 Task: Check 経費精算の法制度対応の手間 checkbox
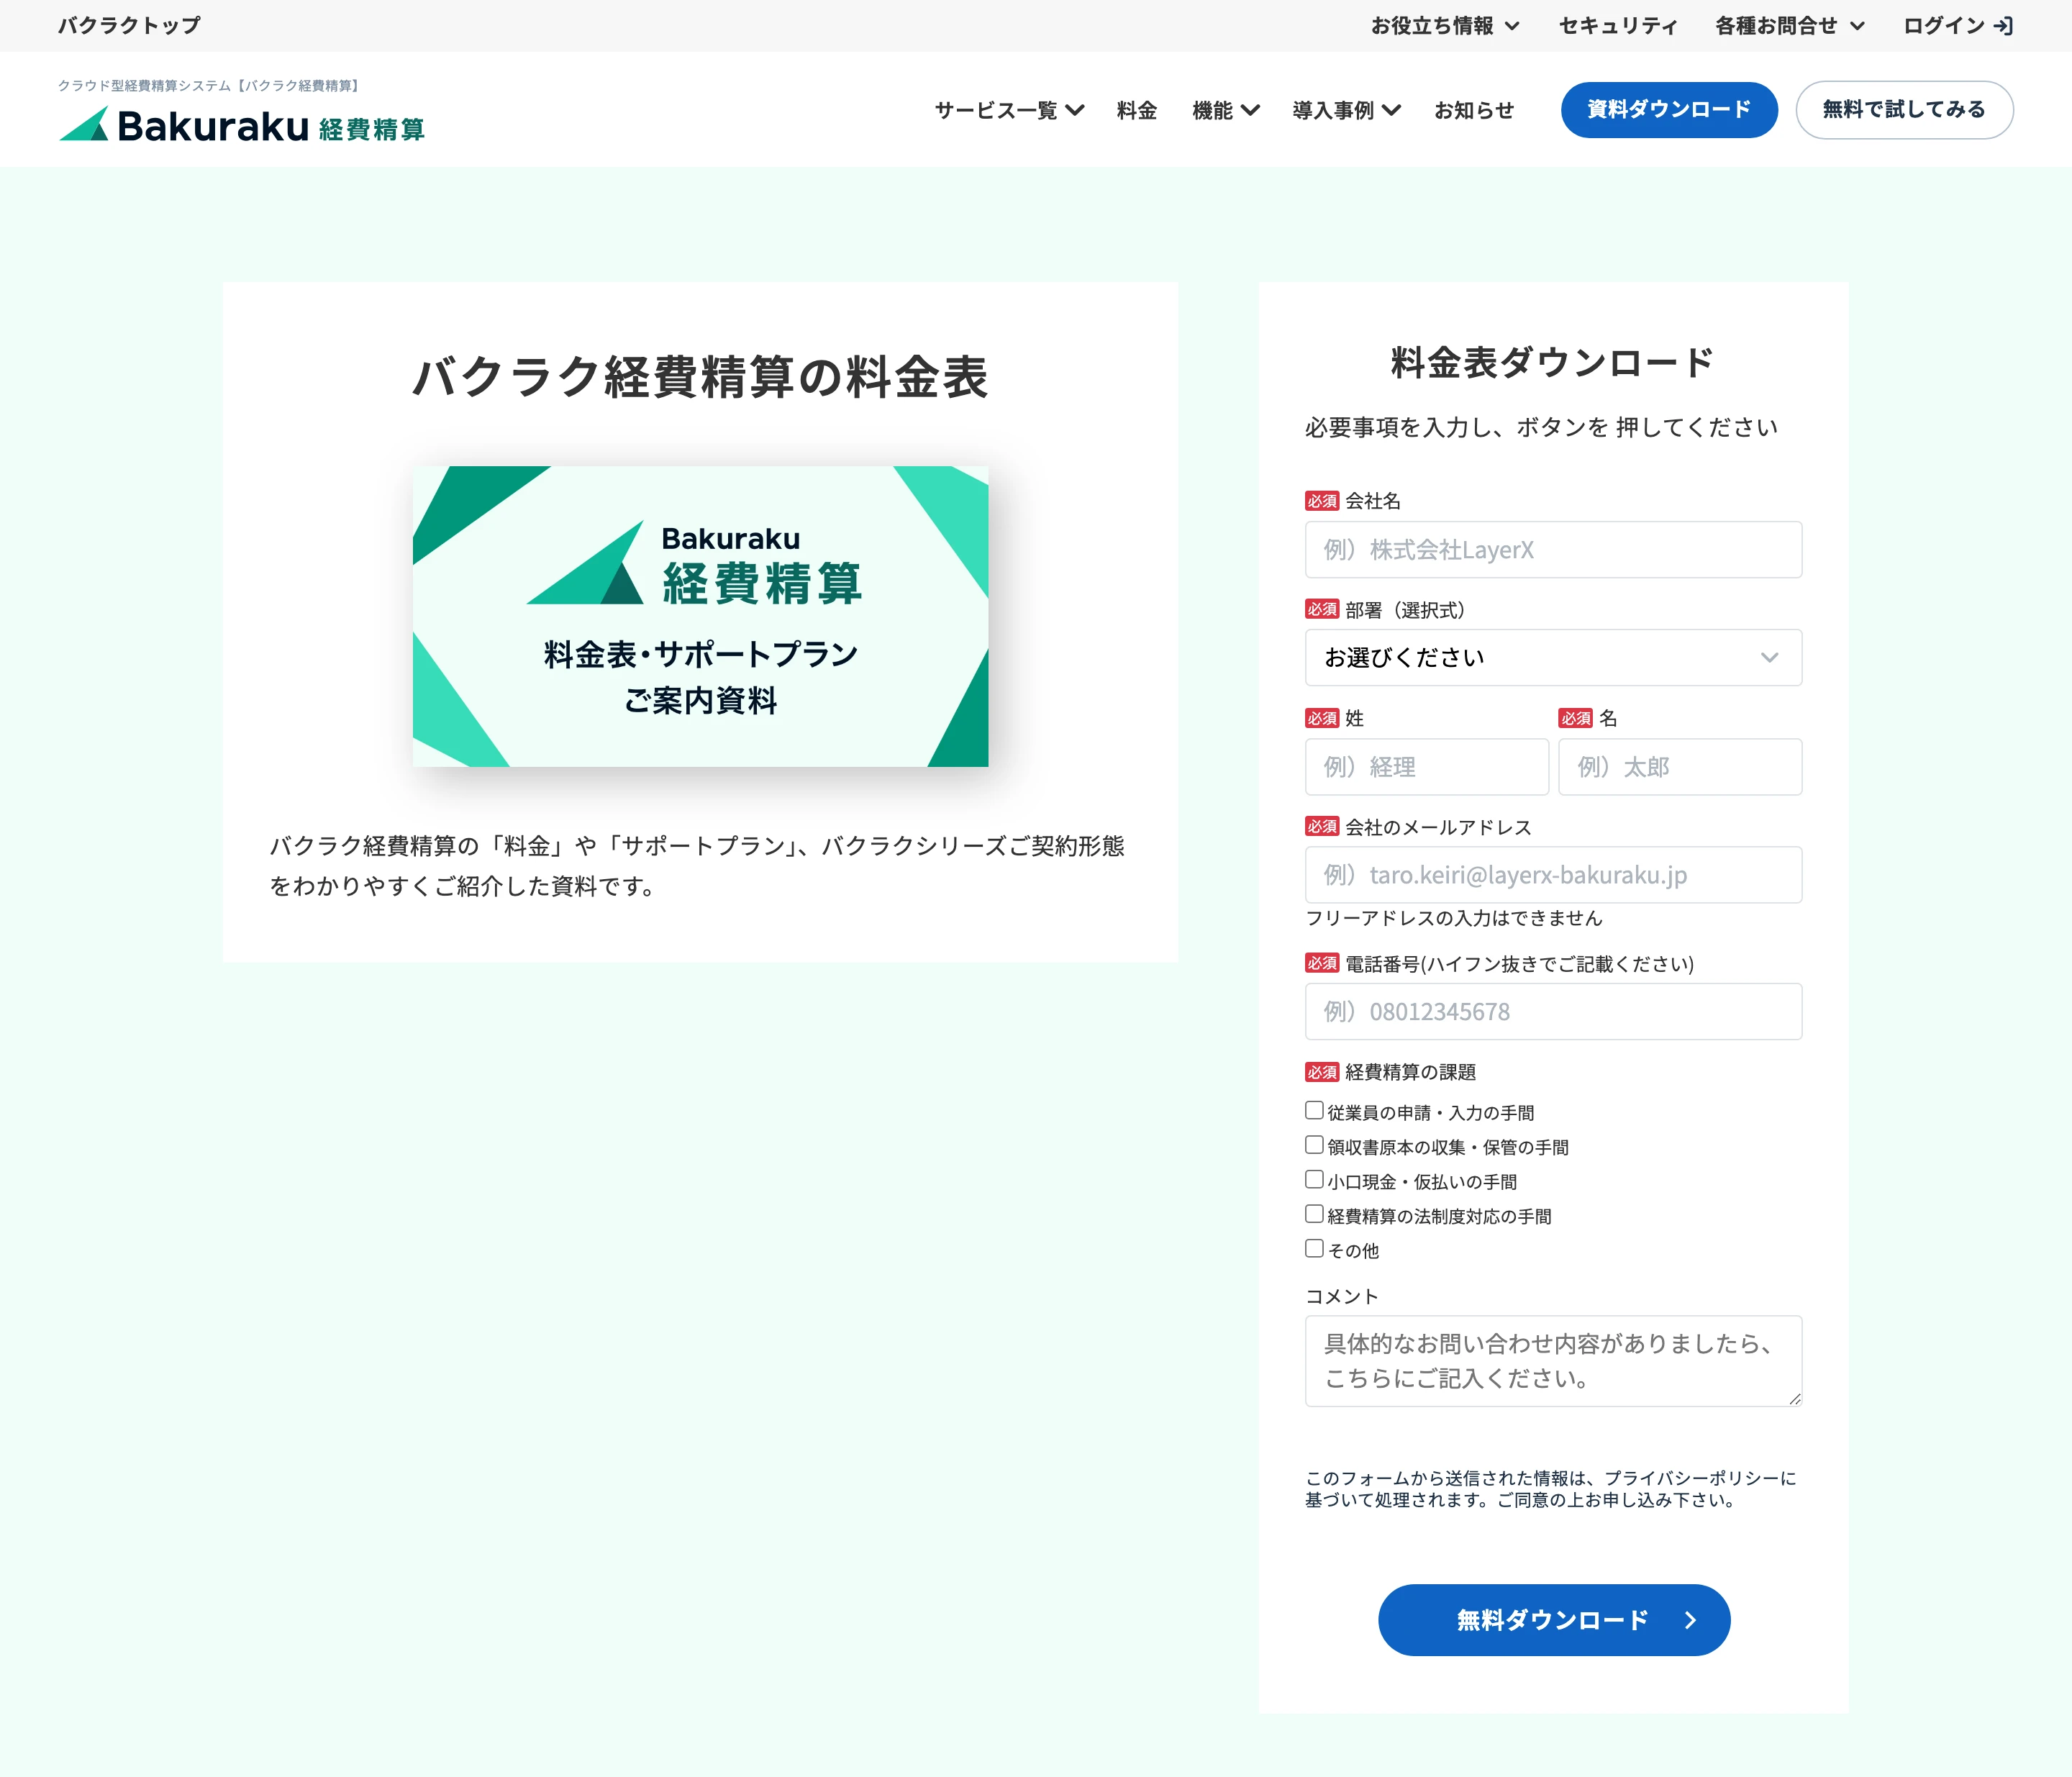click(x=1314, y=1214)
